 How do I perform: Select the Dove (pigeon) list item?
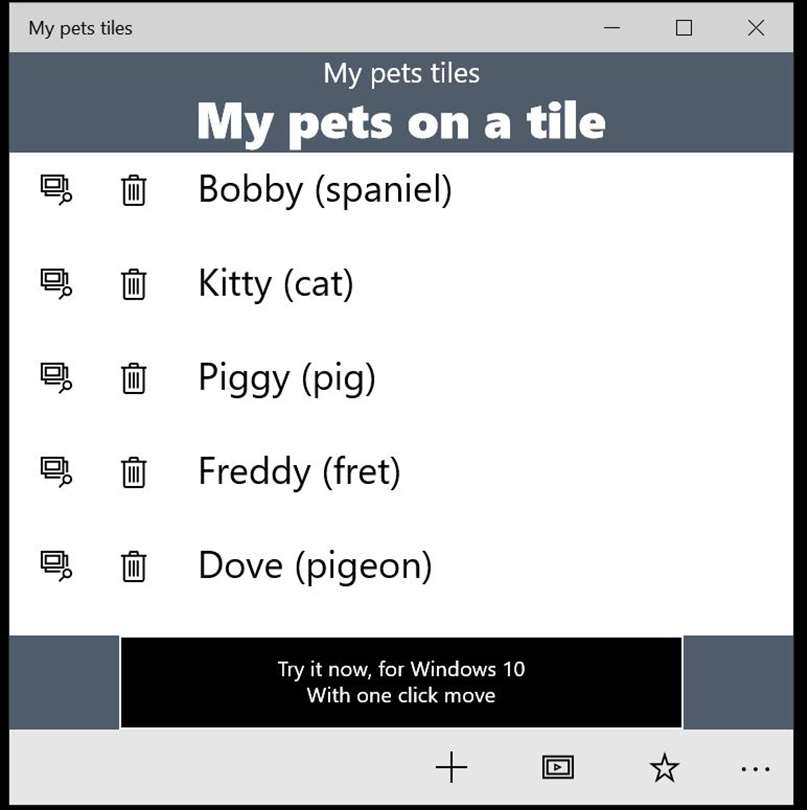coord(315,566)
